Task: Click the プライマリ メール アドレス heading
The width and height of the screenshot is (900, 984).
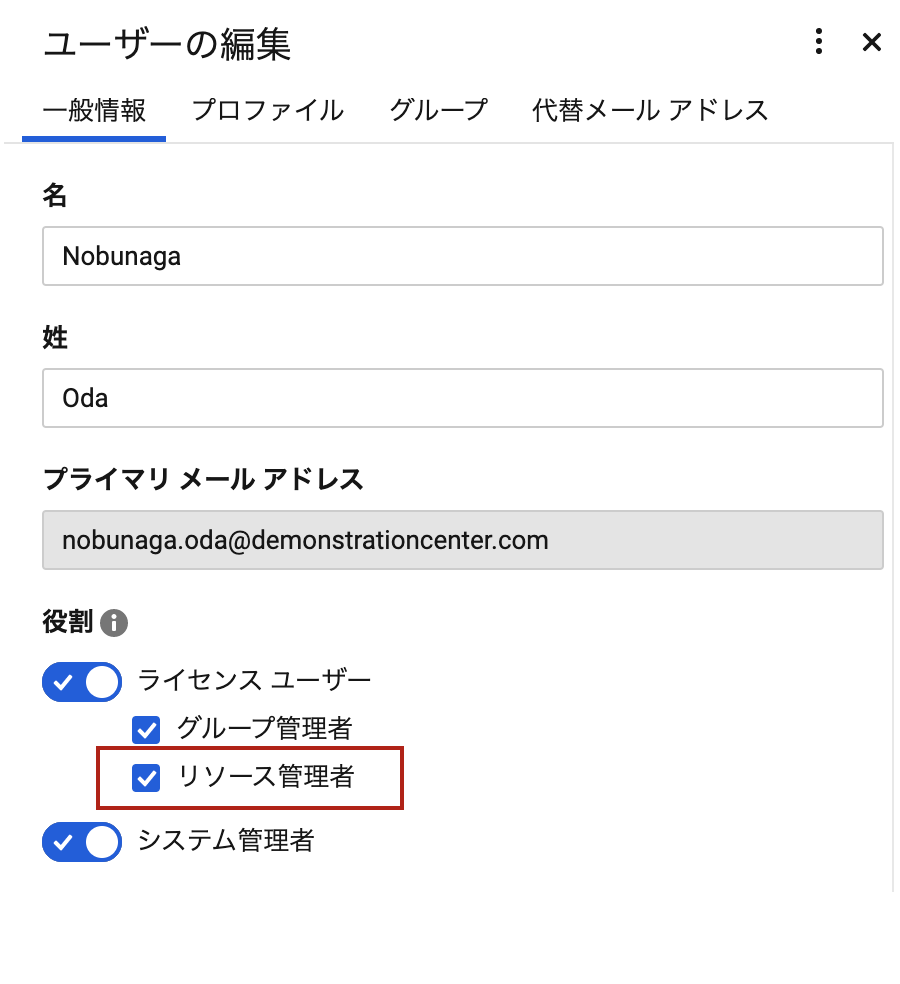Action: 203,479
